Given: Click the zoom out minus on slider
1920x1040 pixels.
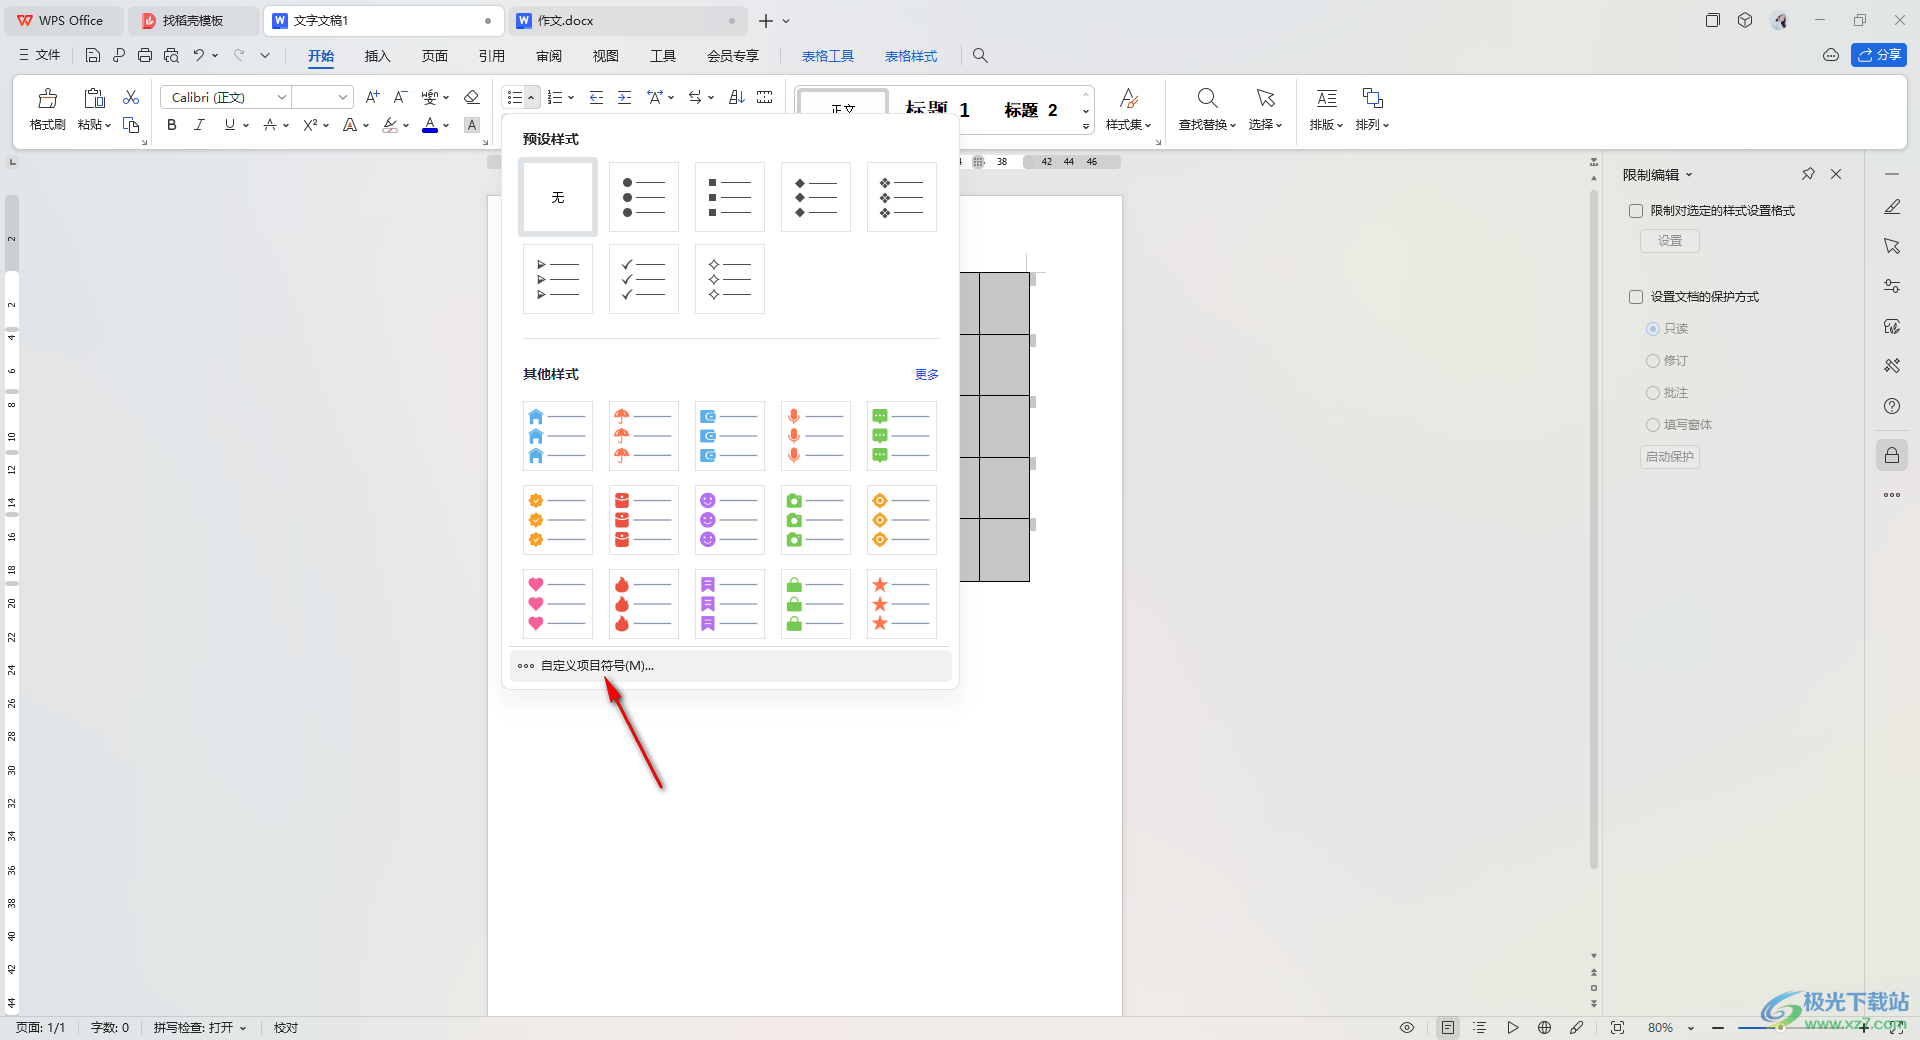Looking at the screenshot, I should tap(1718, 1028).
